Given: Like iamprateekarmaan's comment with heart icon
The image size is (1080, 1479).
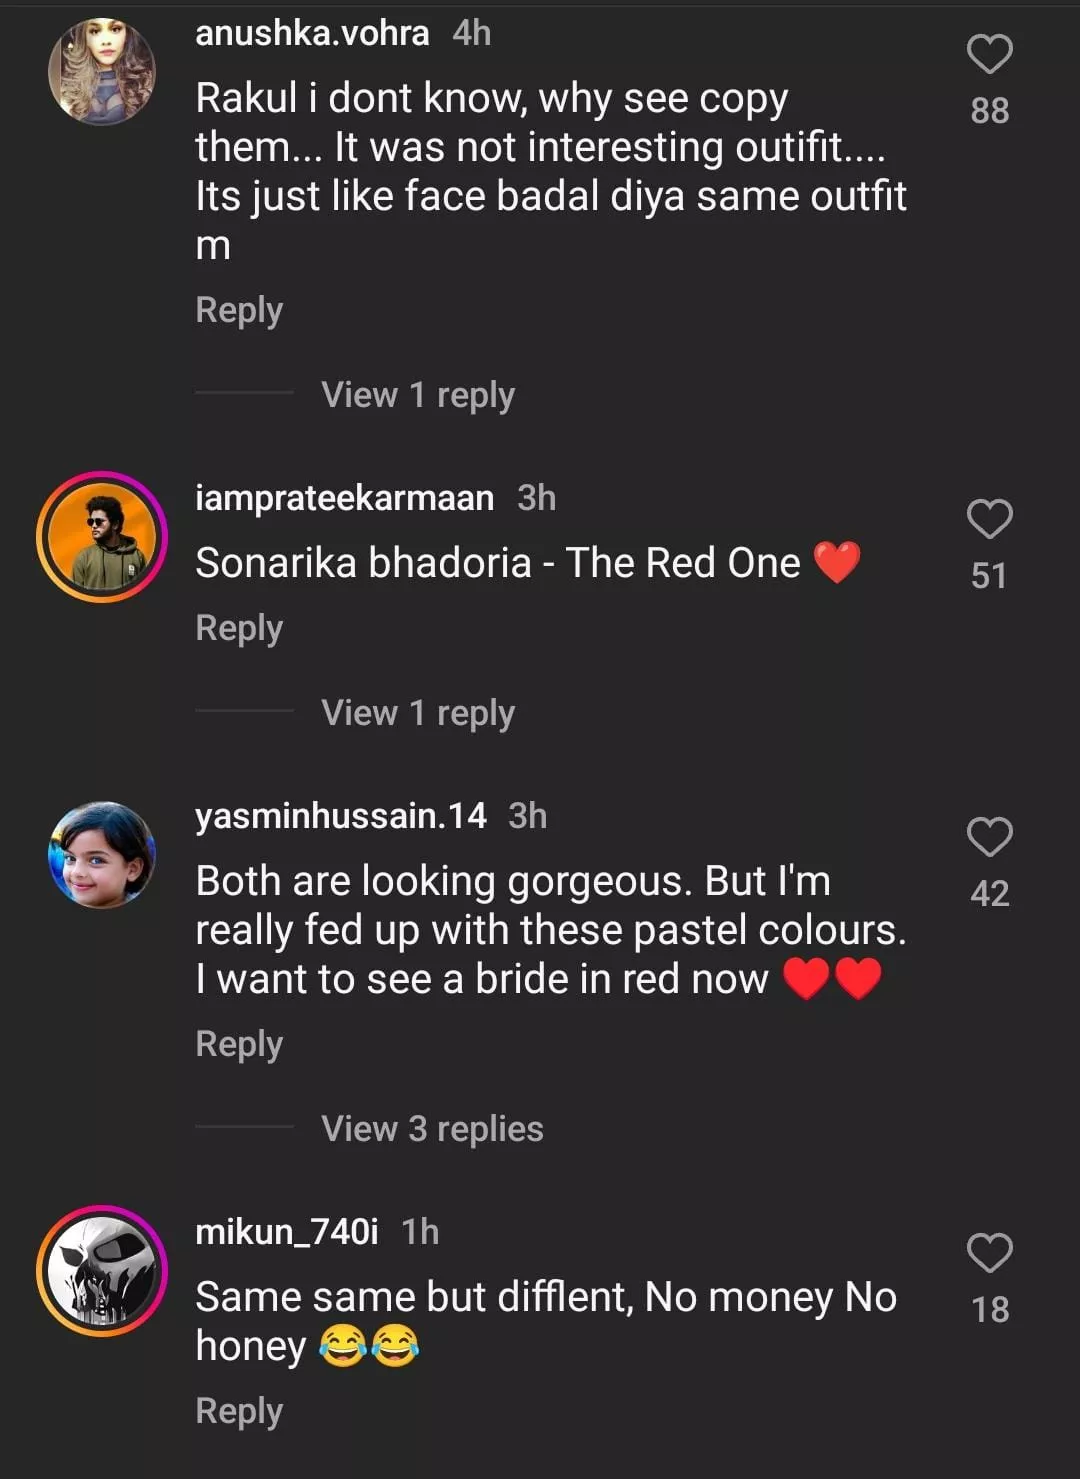Looking at the screenshot, I should (989, 519).
